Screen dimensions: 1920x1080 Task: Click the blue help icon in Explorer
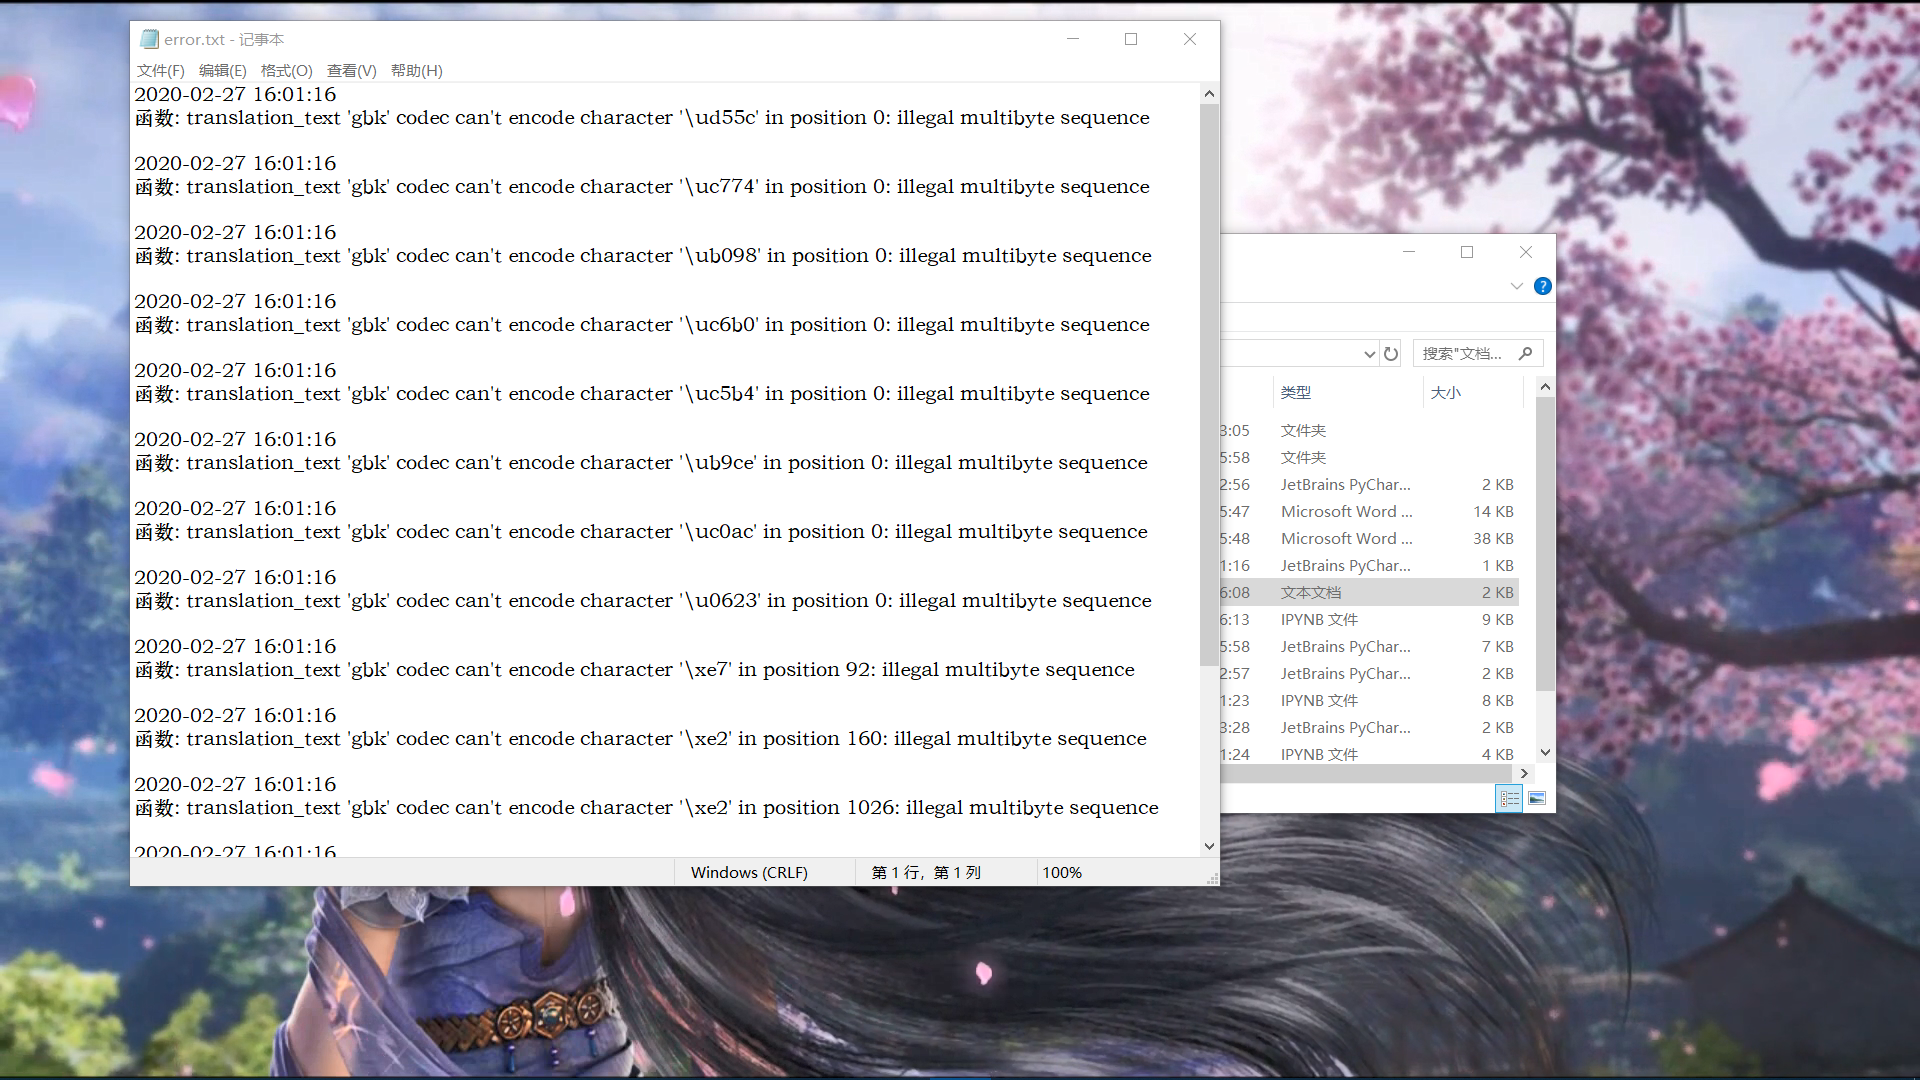[x=1542, y=286]
